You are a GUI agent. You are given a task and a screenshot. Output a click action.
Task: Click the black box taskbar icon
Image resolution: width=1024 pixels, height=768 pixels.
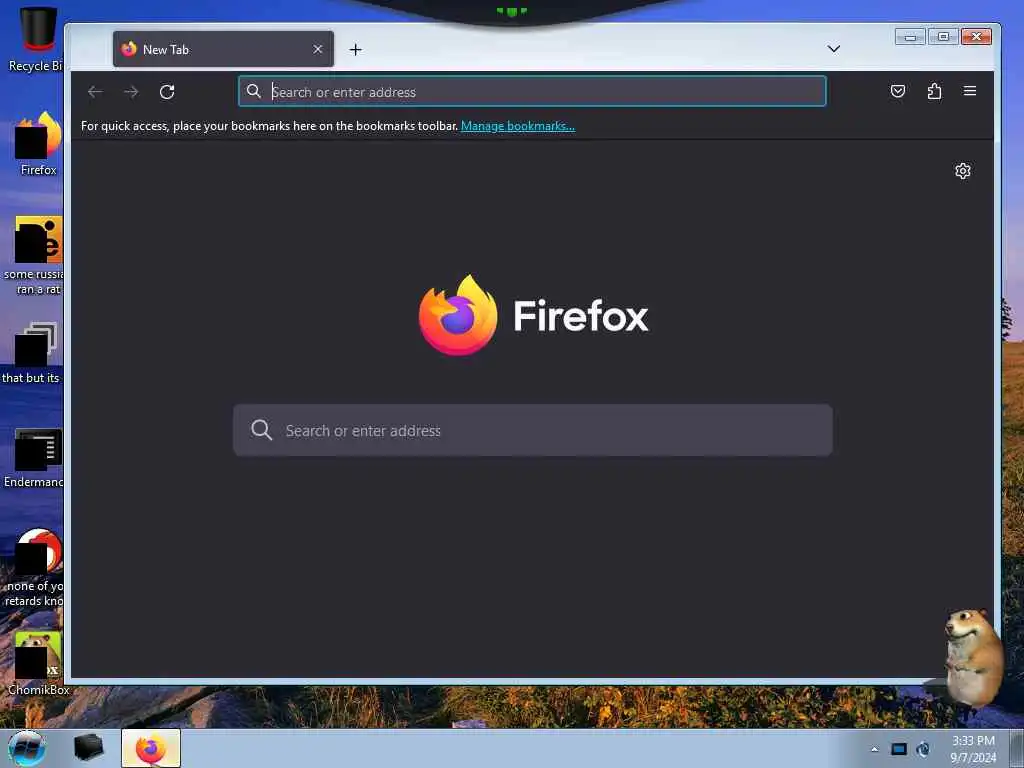pyautogui.click(x=88, y=748)
